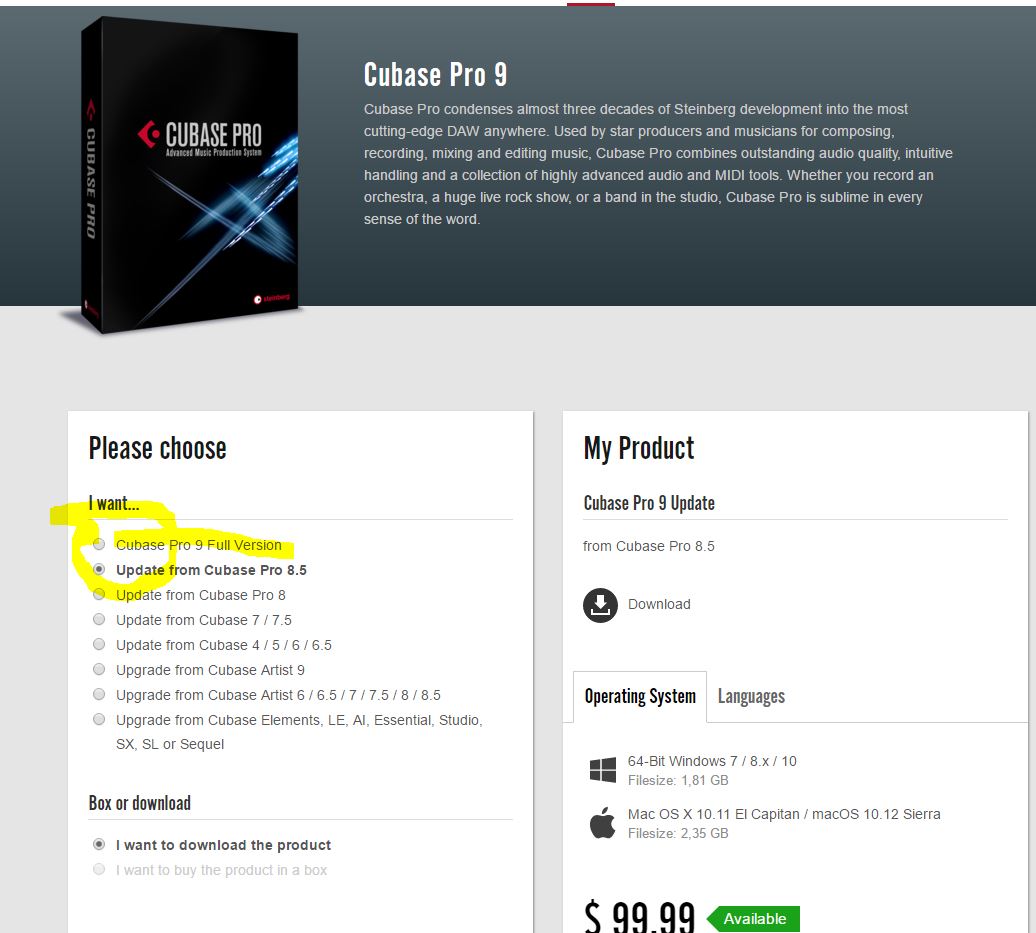The width and height of the screenshot is (1036, 933).
Task: Click the Apple logo icon
Action: (x=602, y=823)
